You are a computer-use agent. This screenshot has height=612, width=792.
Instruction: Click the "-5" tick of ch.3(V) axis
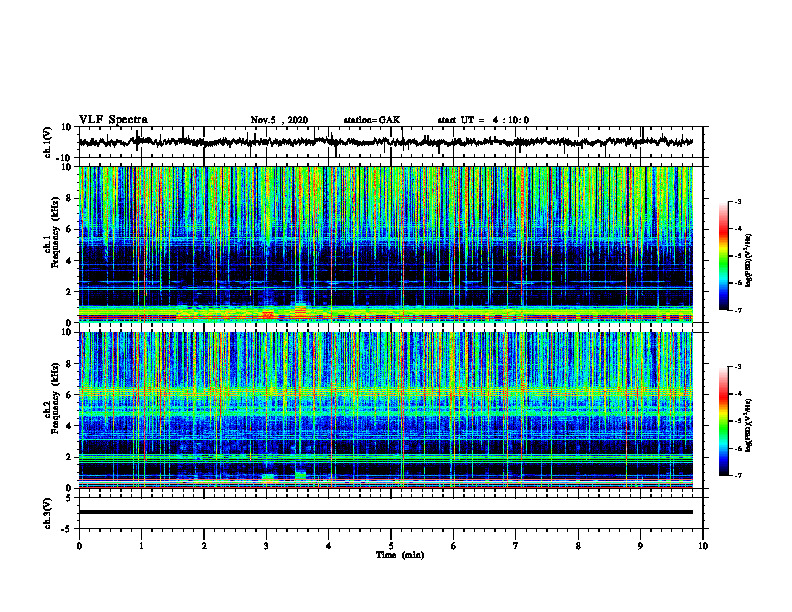point(67,529)
